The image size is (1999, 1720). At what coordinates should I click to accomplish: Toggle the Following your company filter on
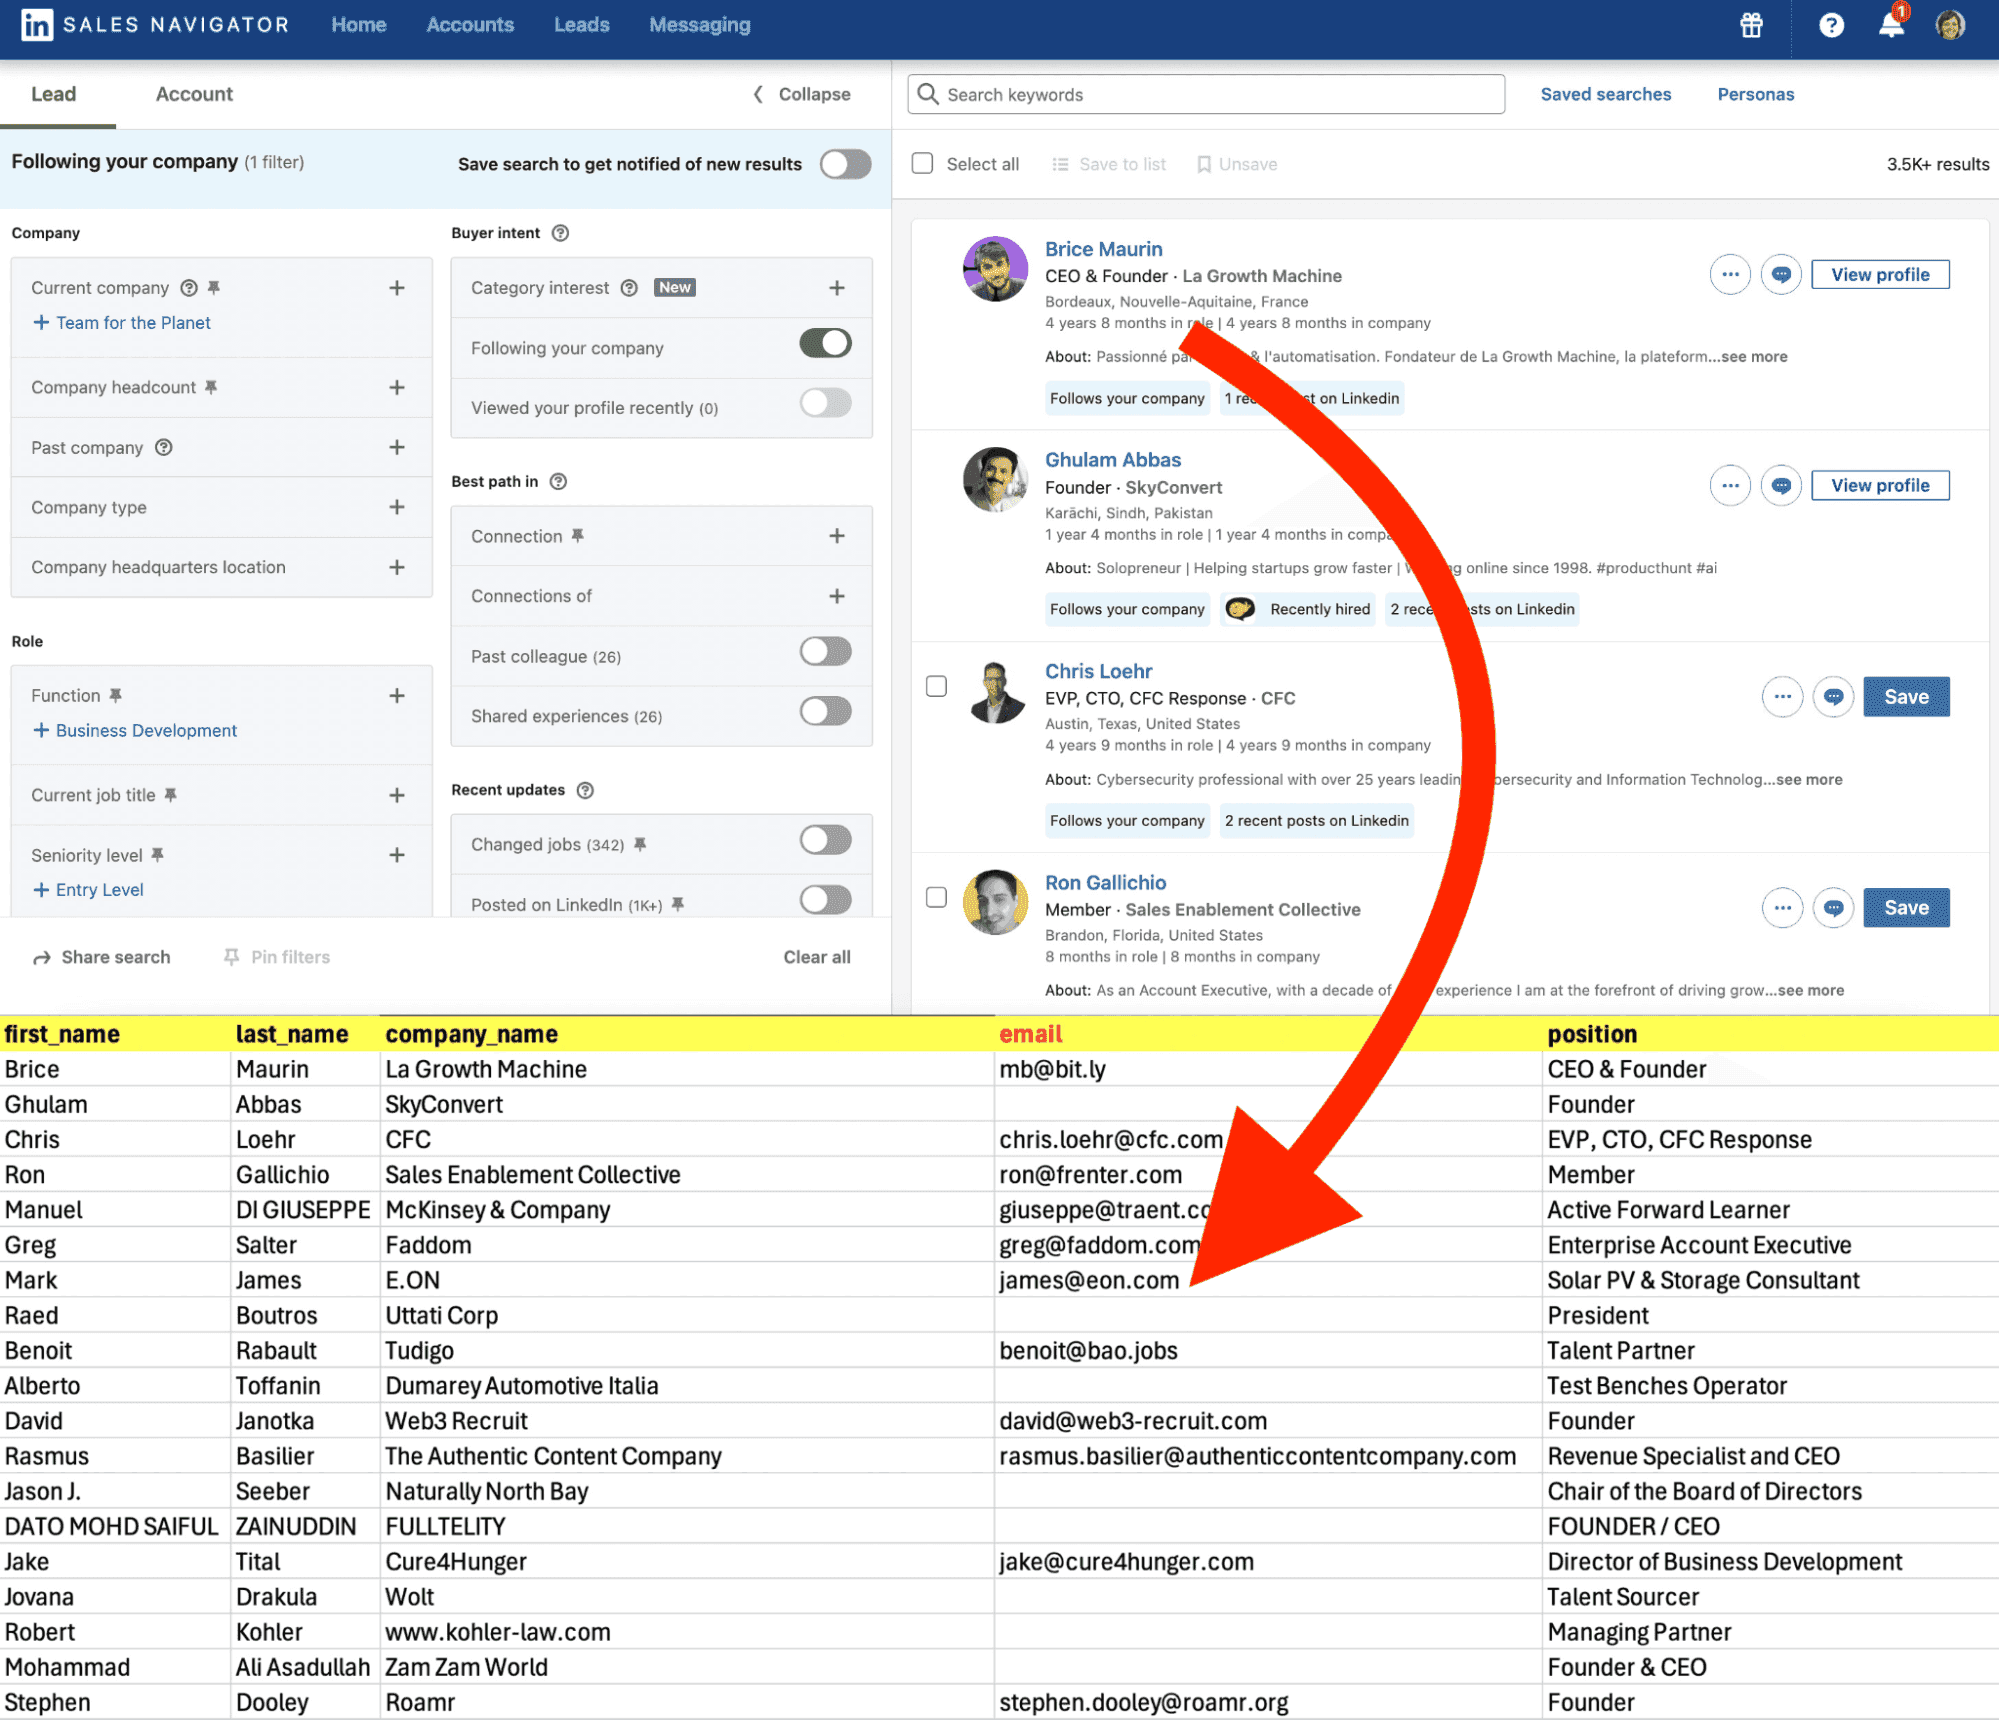pyautogui.click(x=830, y=348)
